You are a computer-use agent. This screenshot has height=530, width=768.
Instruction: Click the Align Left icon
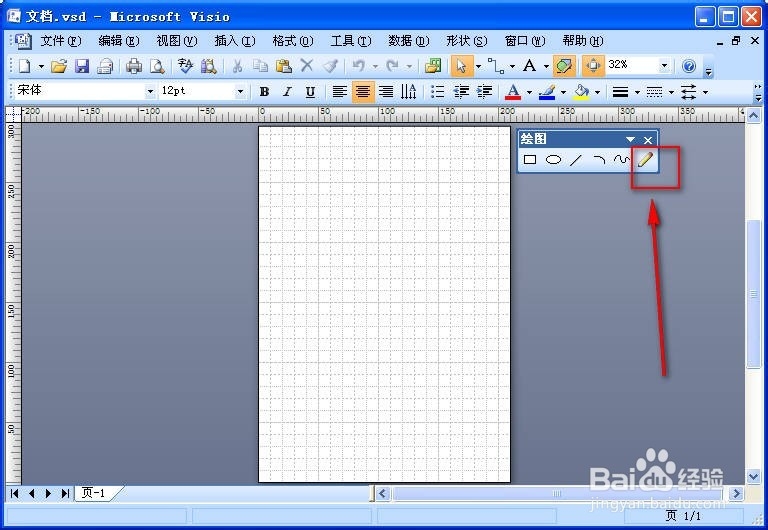pos(339,92)
